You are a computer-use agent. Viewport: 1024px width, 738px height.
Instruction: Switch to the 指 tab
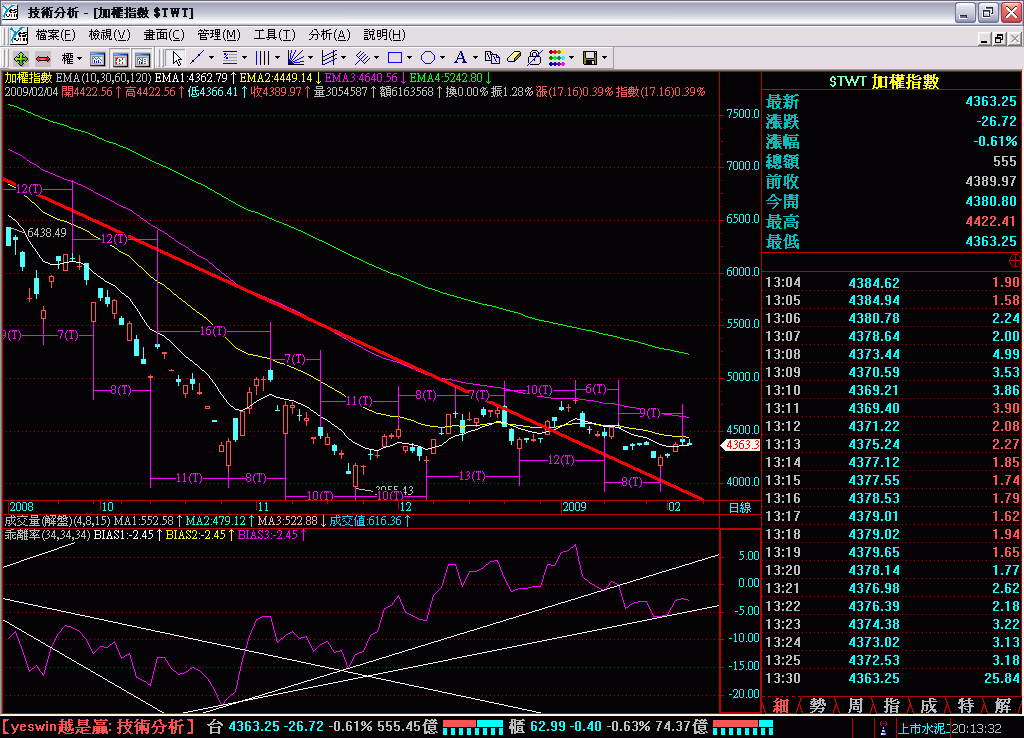pos(891,705)
